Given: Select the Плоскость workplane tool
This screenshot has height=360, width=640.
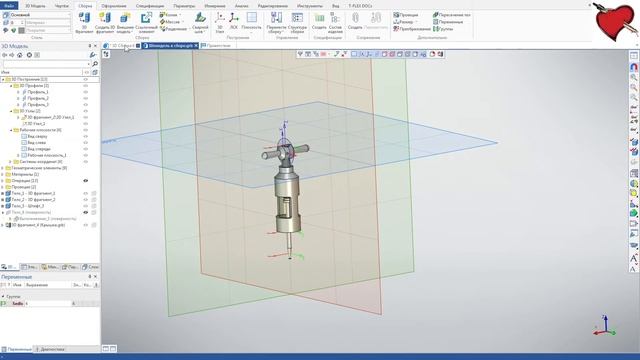Looking at the screenshot, I should (x=251, y=21).
